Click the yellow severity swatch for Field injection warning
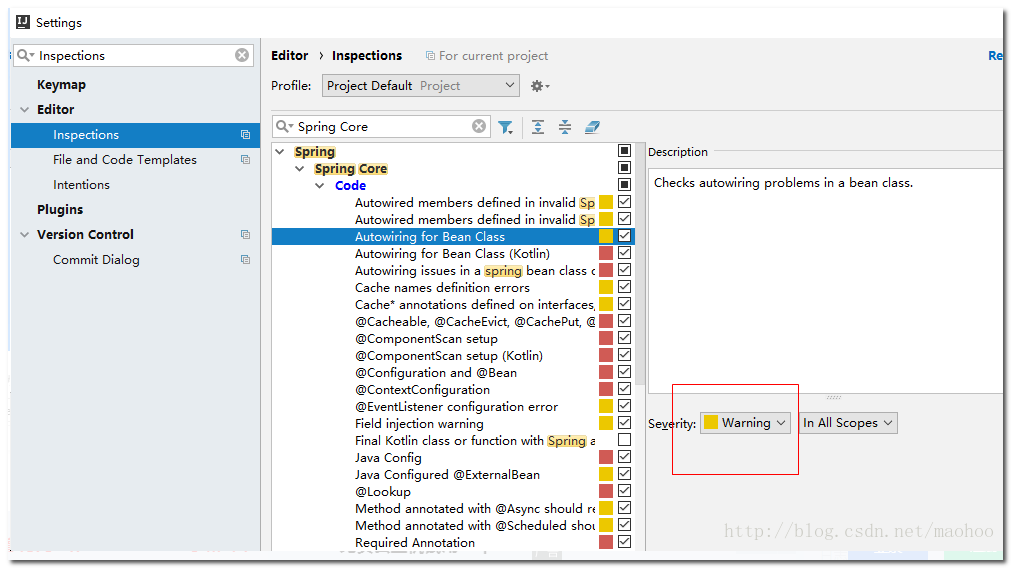Image resolution: width=1011 pixels, height=568 pixels. click(606, 423)
